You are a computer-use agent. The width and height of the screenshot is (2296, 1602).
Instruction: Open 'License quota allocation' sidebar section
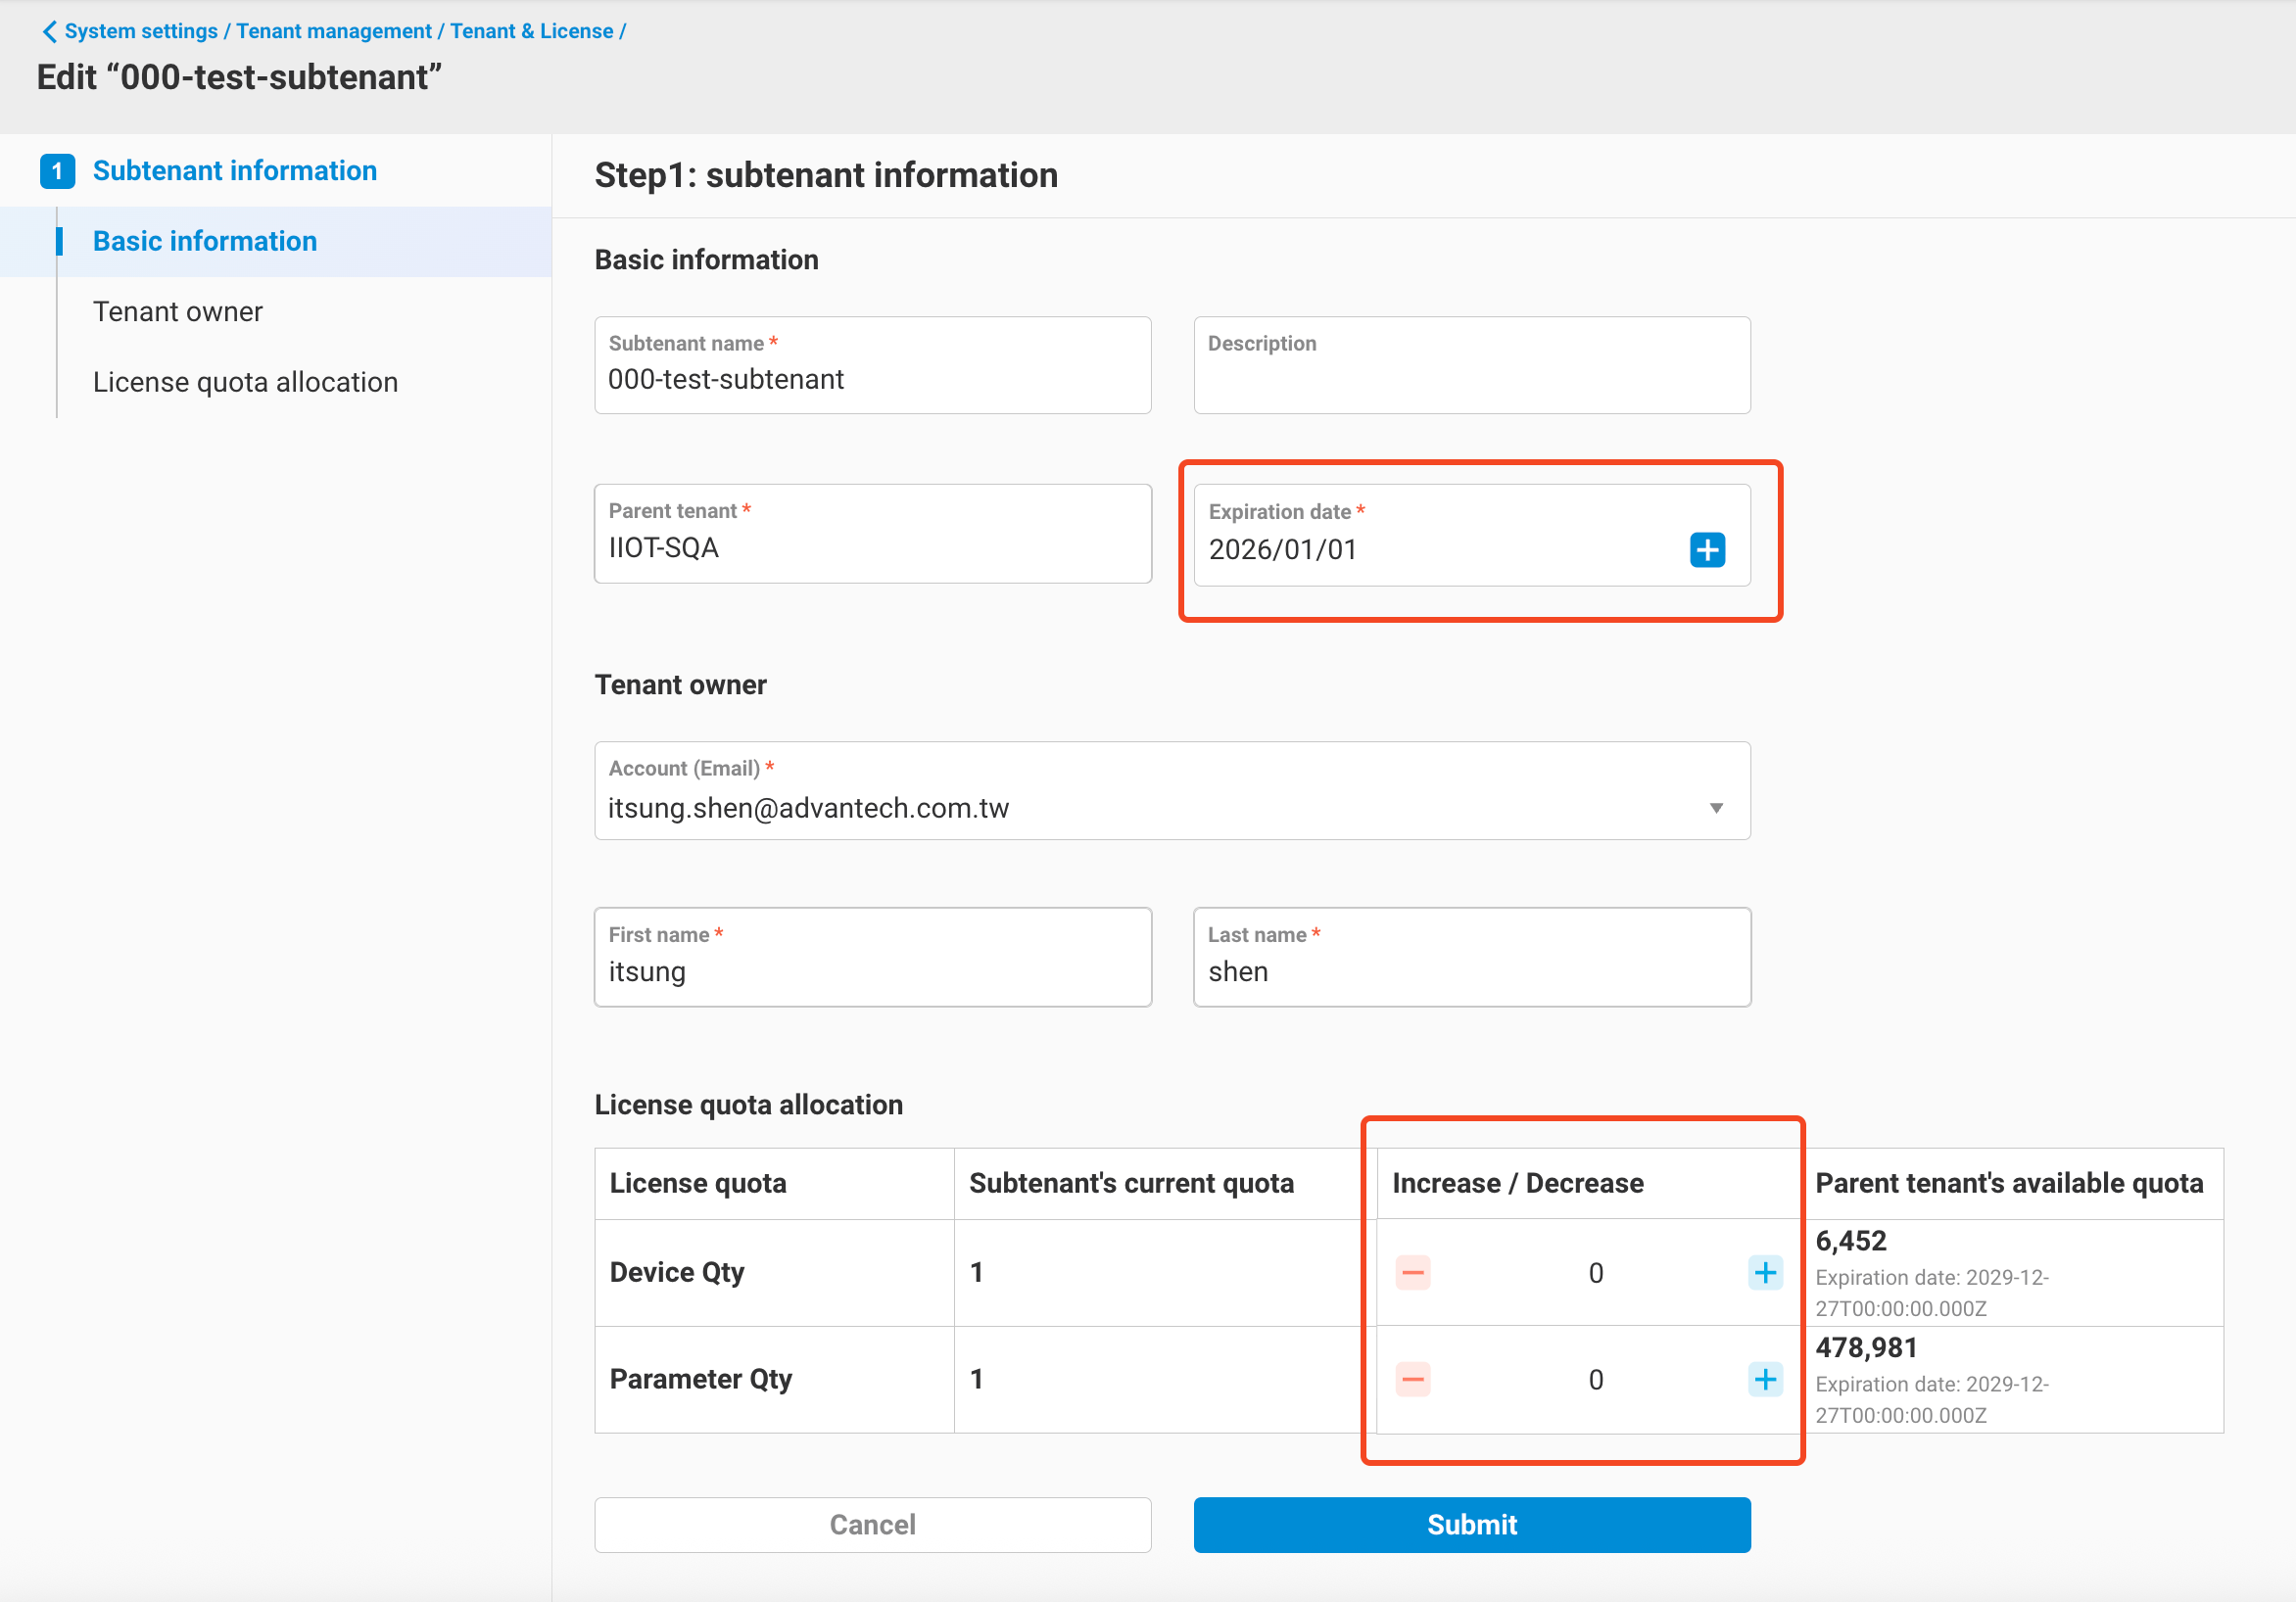pos(245,381)
